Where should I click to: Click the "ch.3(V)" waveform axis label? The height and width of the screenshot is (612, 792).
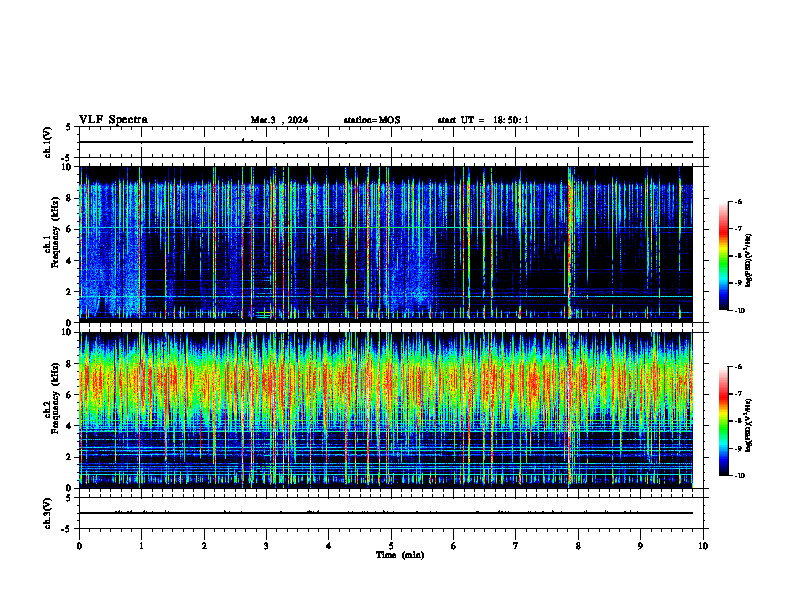pos(48,513)
